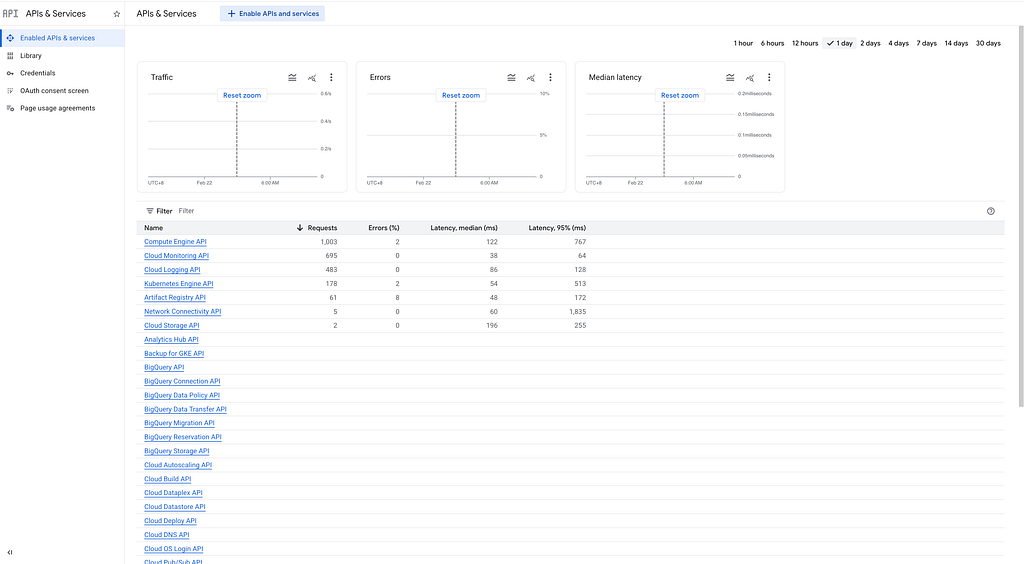Open more options menu on Traffic chart

[331, 77]
